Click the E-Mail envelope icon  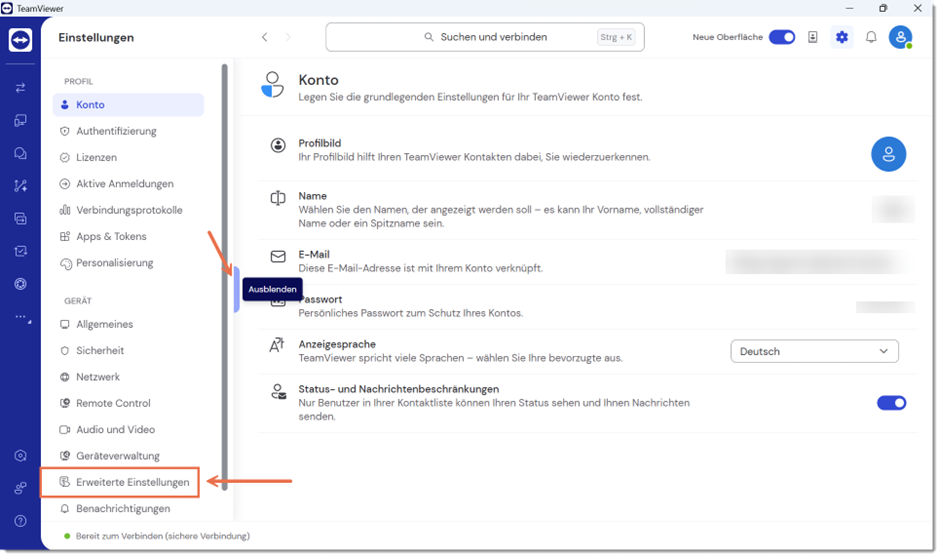click(x=278, y=257)
